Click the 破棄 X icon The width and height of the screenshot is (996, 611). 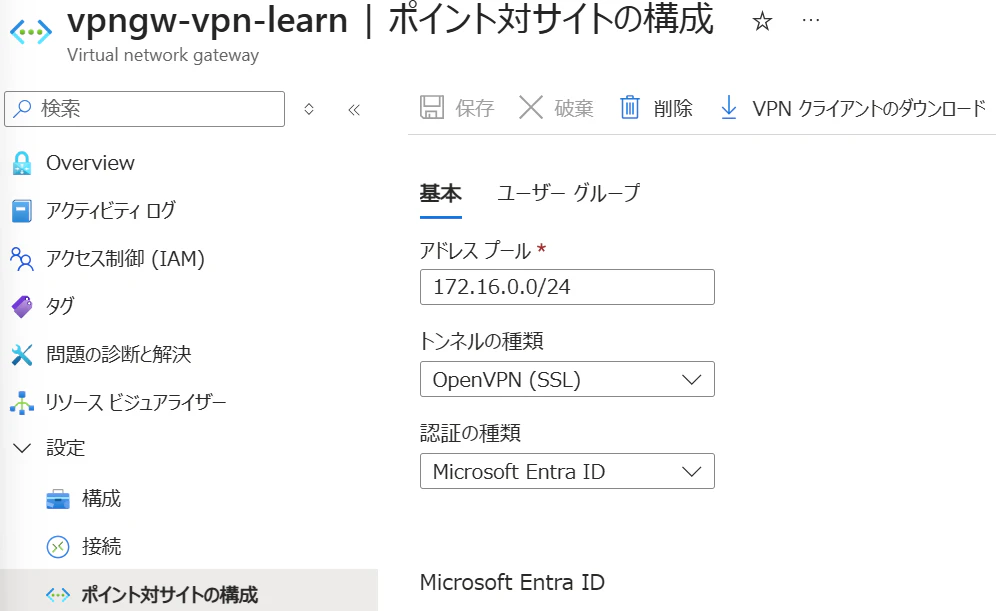(x=530, y=107)
